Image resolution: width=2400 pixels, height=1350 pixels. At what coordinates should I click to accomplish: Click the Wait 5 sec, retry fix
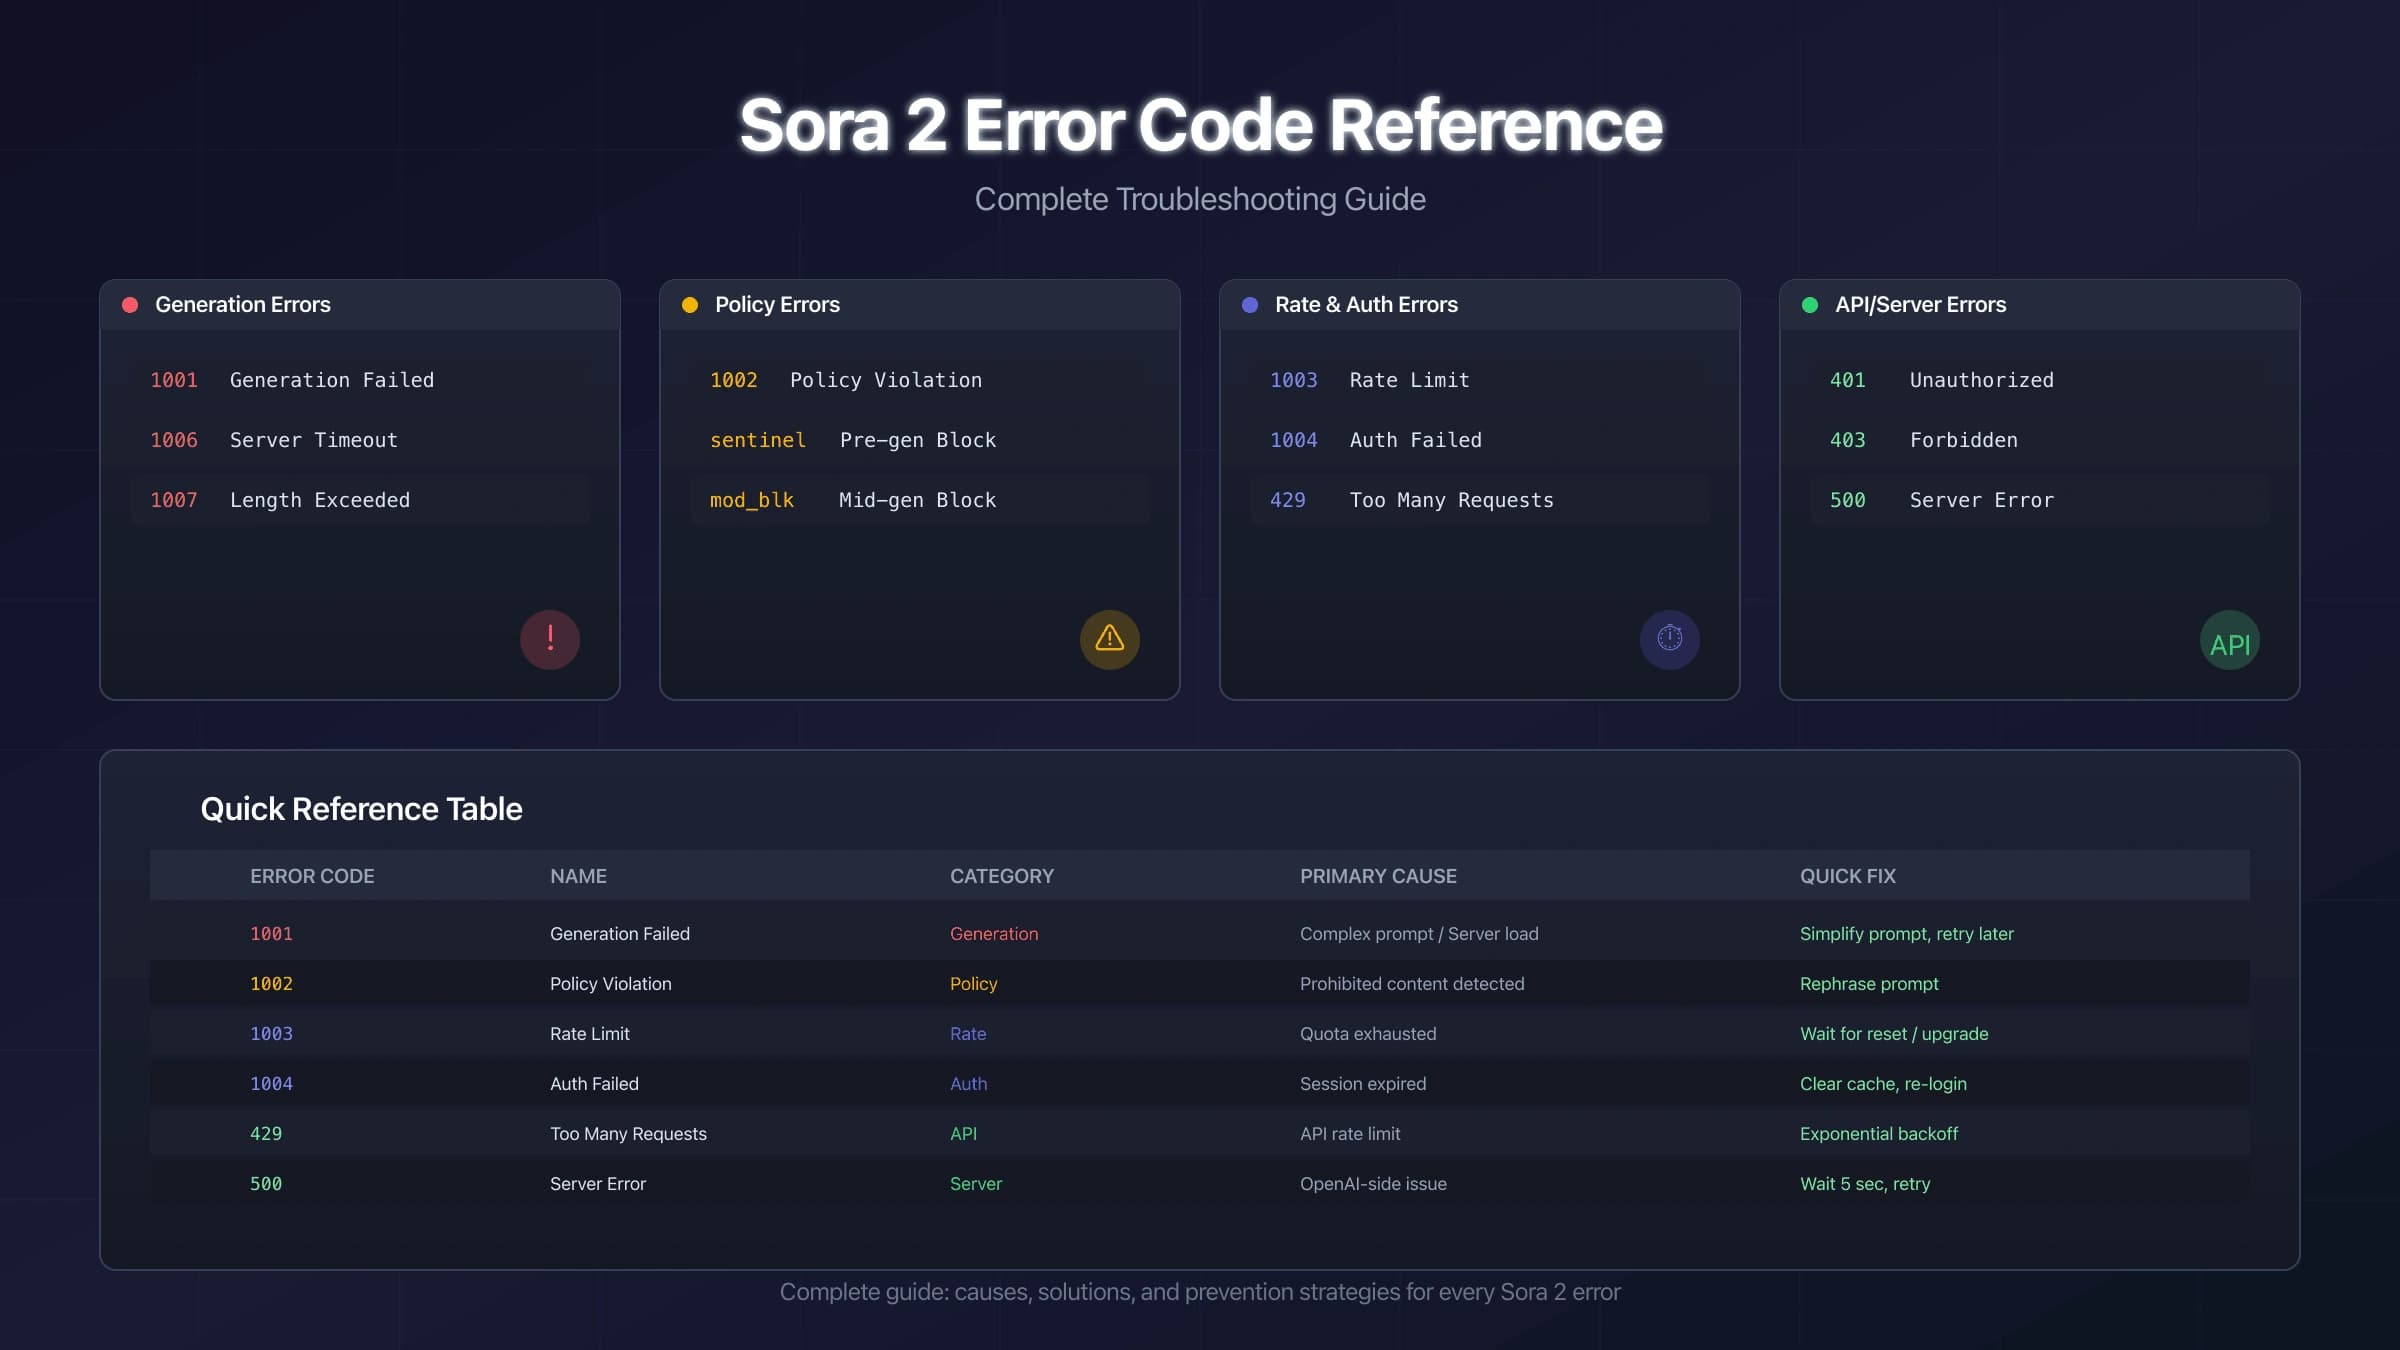pos(1865,1184)
